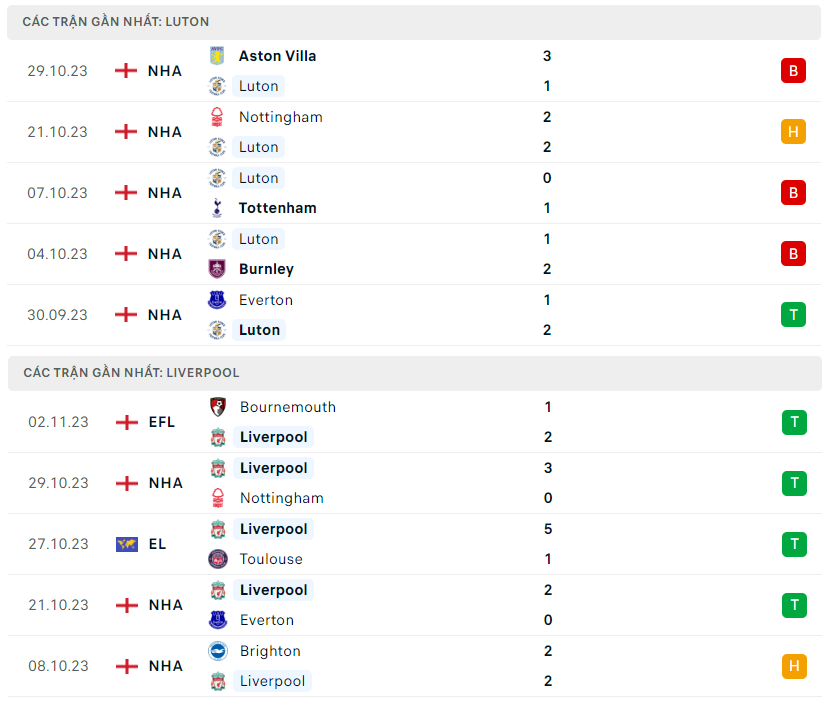Click the Bournemouth club crest icon
Screen dimensions: 830x711
click(217, 407)
